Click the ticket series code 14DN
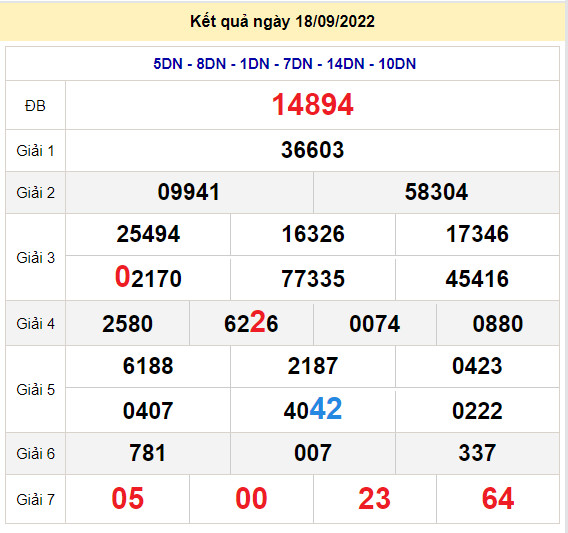This screenshot has width=568, height=533. [x=345, y=64]
